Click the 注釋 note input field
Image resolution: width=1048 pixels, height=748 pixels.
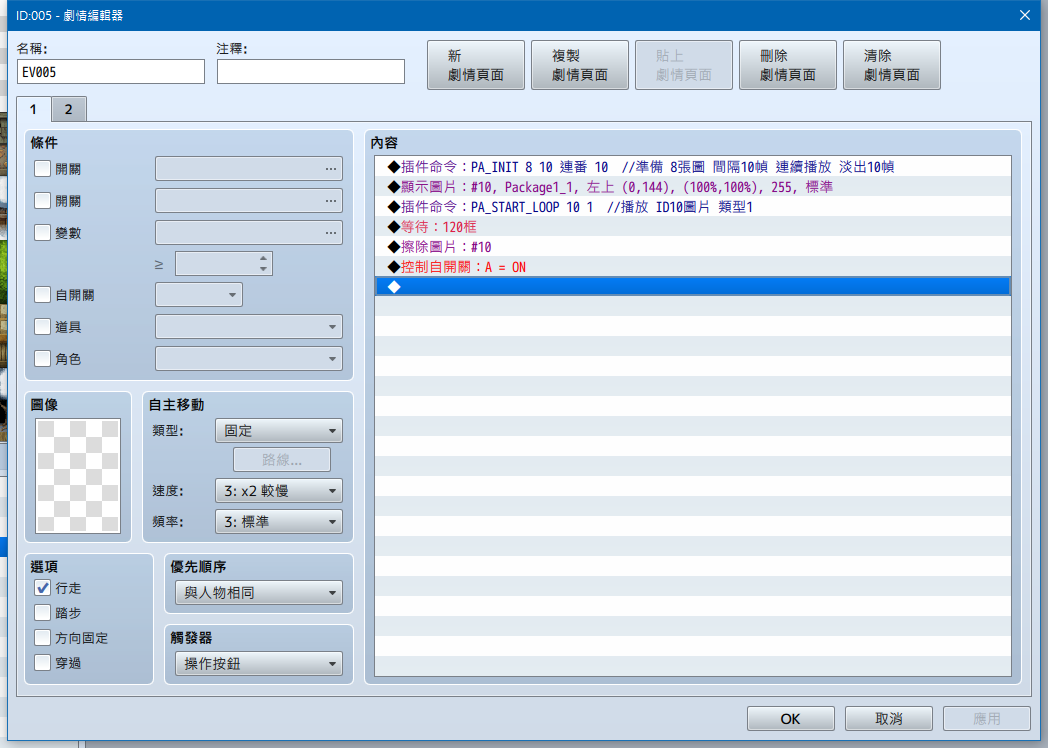coord(311,72)
